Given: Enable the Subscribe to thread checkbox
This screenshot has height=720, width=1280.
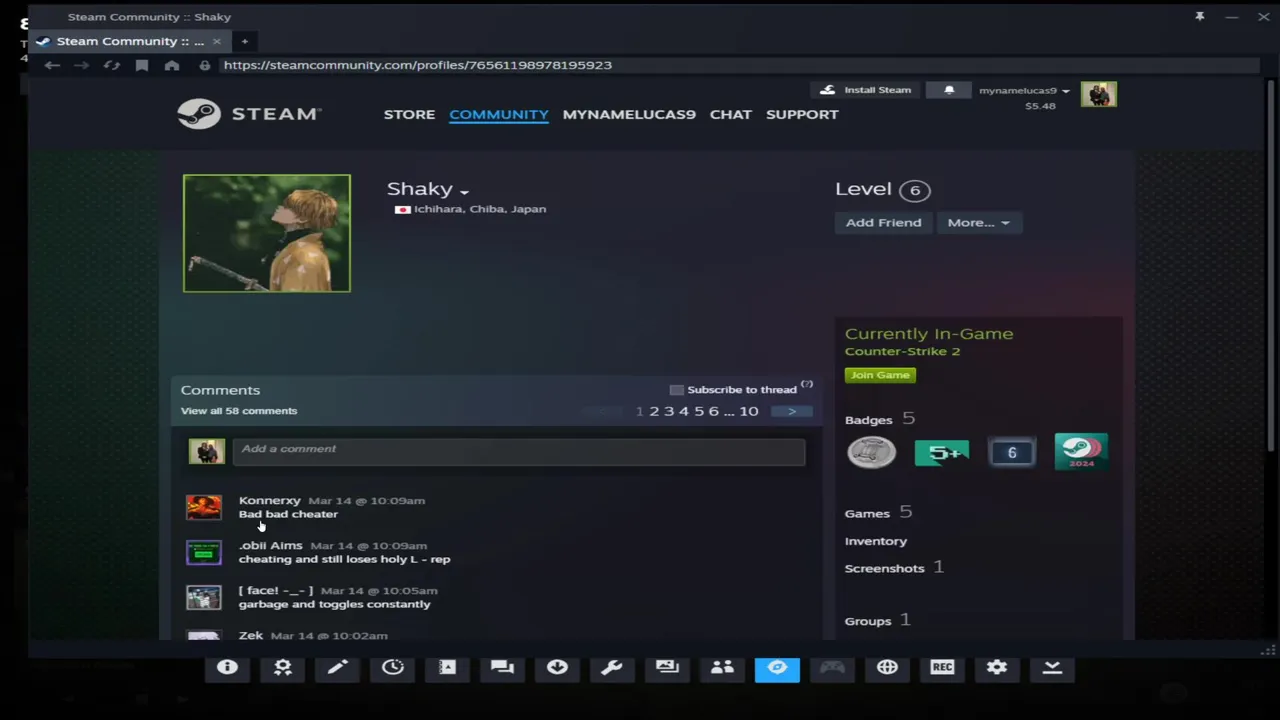Looking at the screenshot, I should point(677,390).
